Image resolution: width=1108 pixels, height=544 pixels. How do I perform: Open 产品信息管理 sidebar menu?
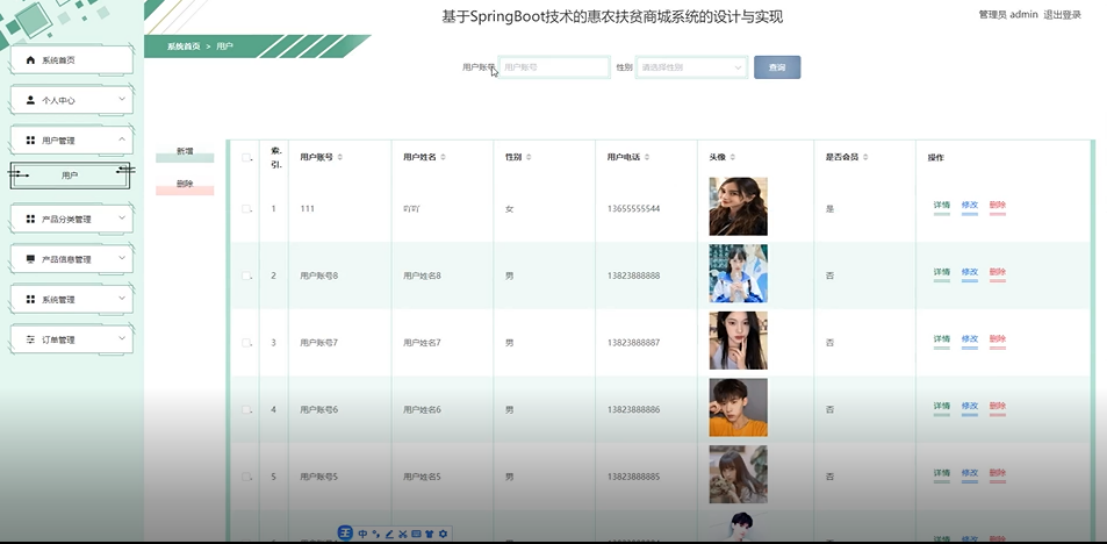pyautogui.click(x=71, y=259)
